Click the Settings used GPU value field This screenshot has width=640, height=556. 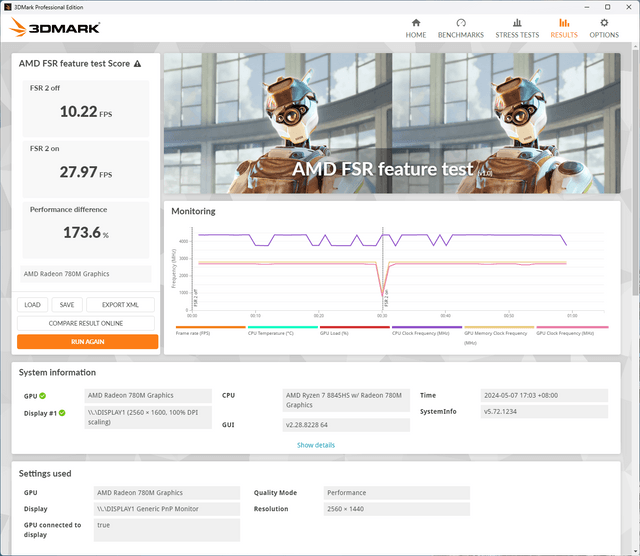coord(167,493)
